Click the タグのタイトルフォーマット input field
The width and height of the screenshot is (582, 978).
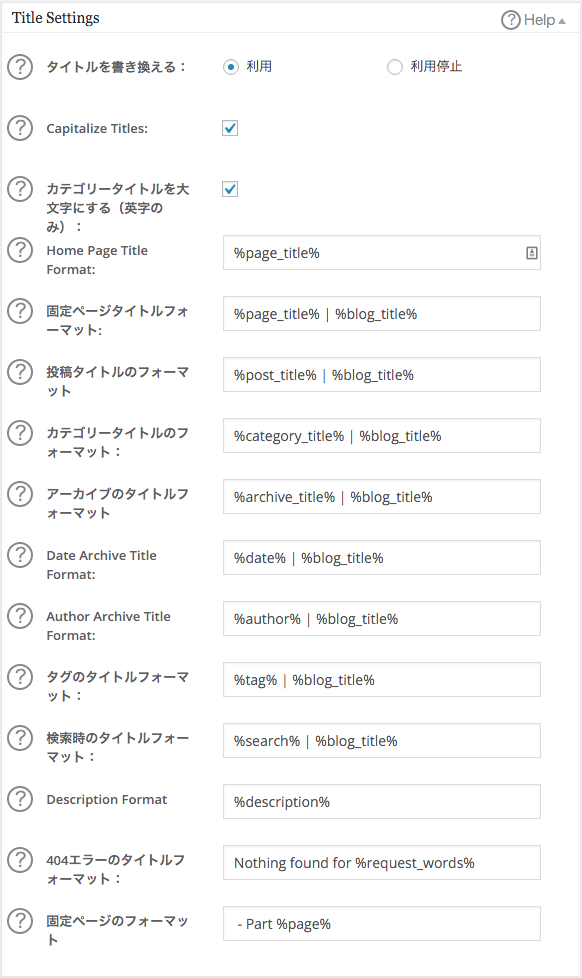click(380, 679)
